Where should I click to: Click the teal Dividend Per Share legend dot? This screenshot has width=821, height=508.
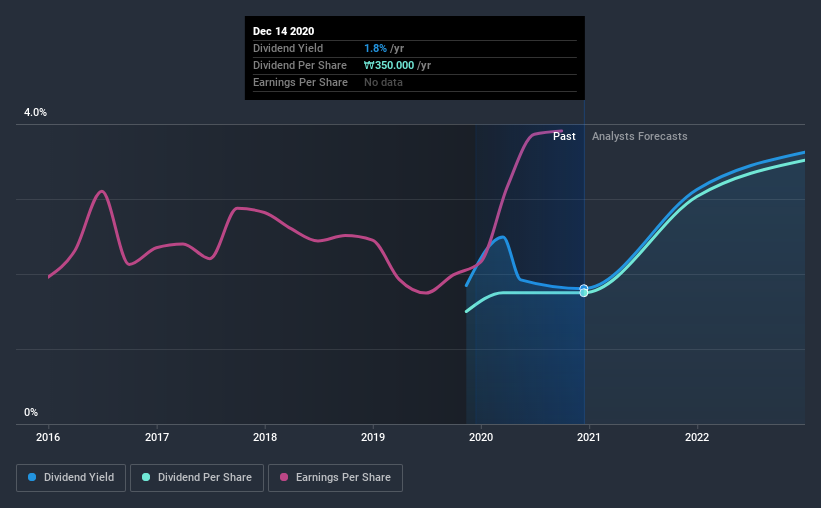[x=146, y=477]
